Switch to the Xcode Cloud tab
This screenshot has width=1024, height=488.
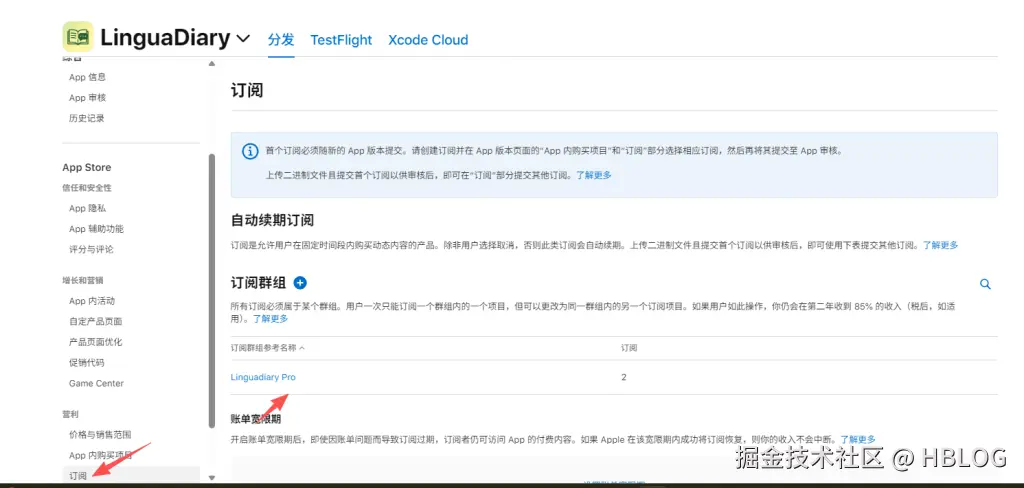pos(428,40)
